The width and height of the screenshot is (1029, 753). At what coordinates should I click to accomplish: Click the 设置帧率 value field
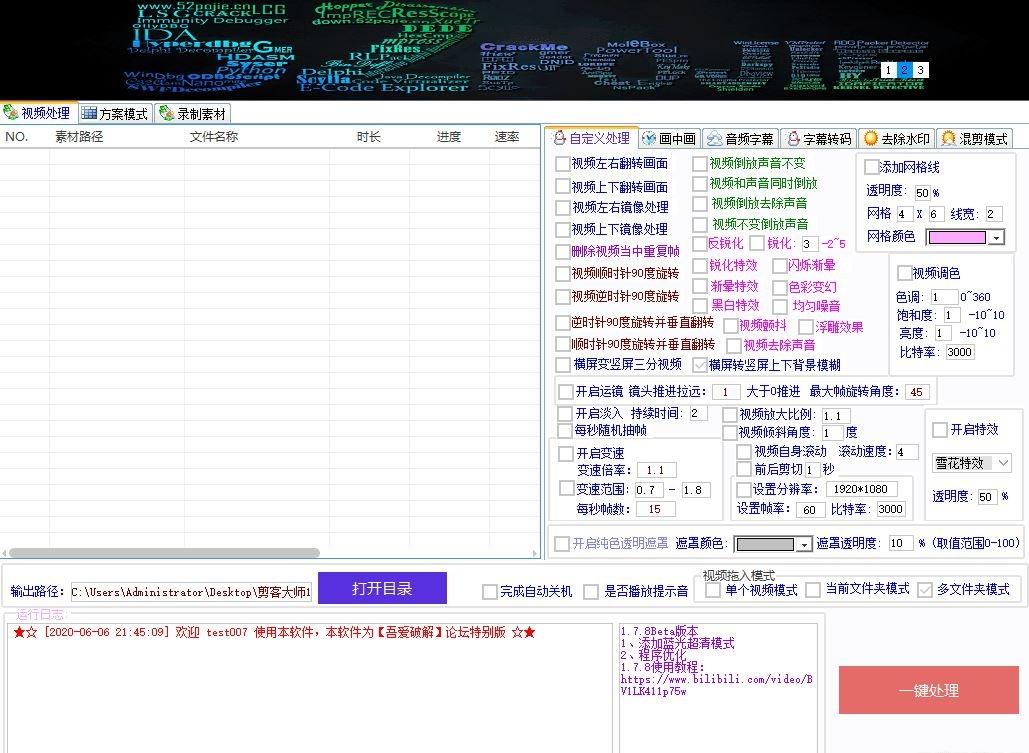point(810,509)
